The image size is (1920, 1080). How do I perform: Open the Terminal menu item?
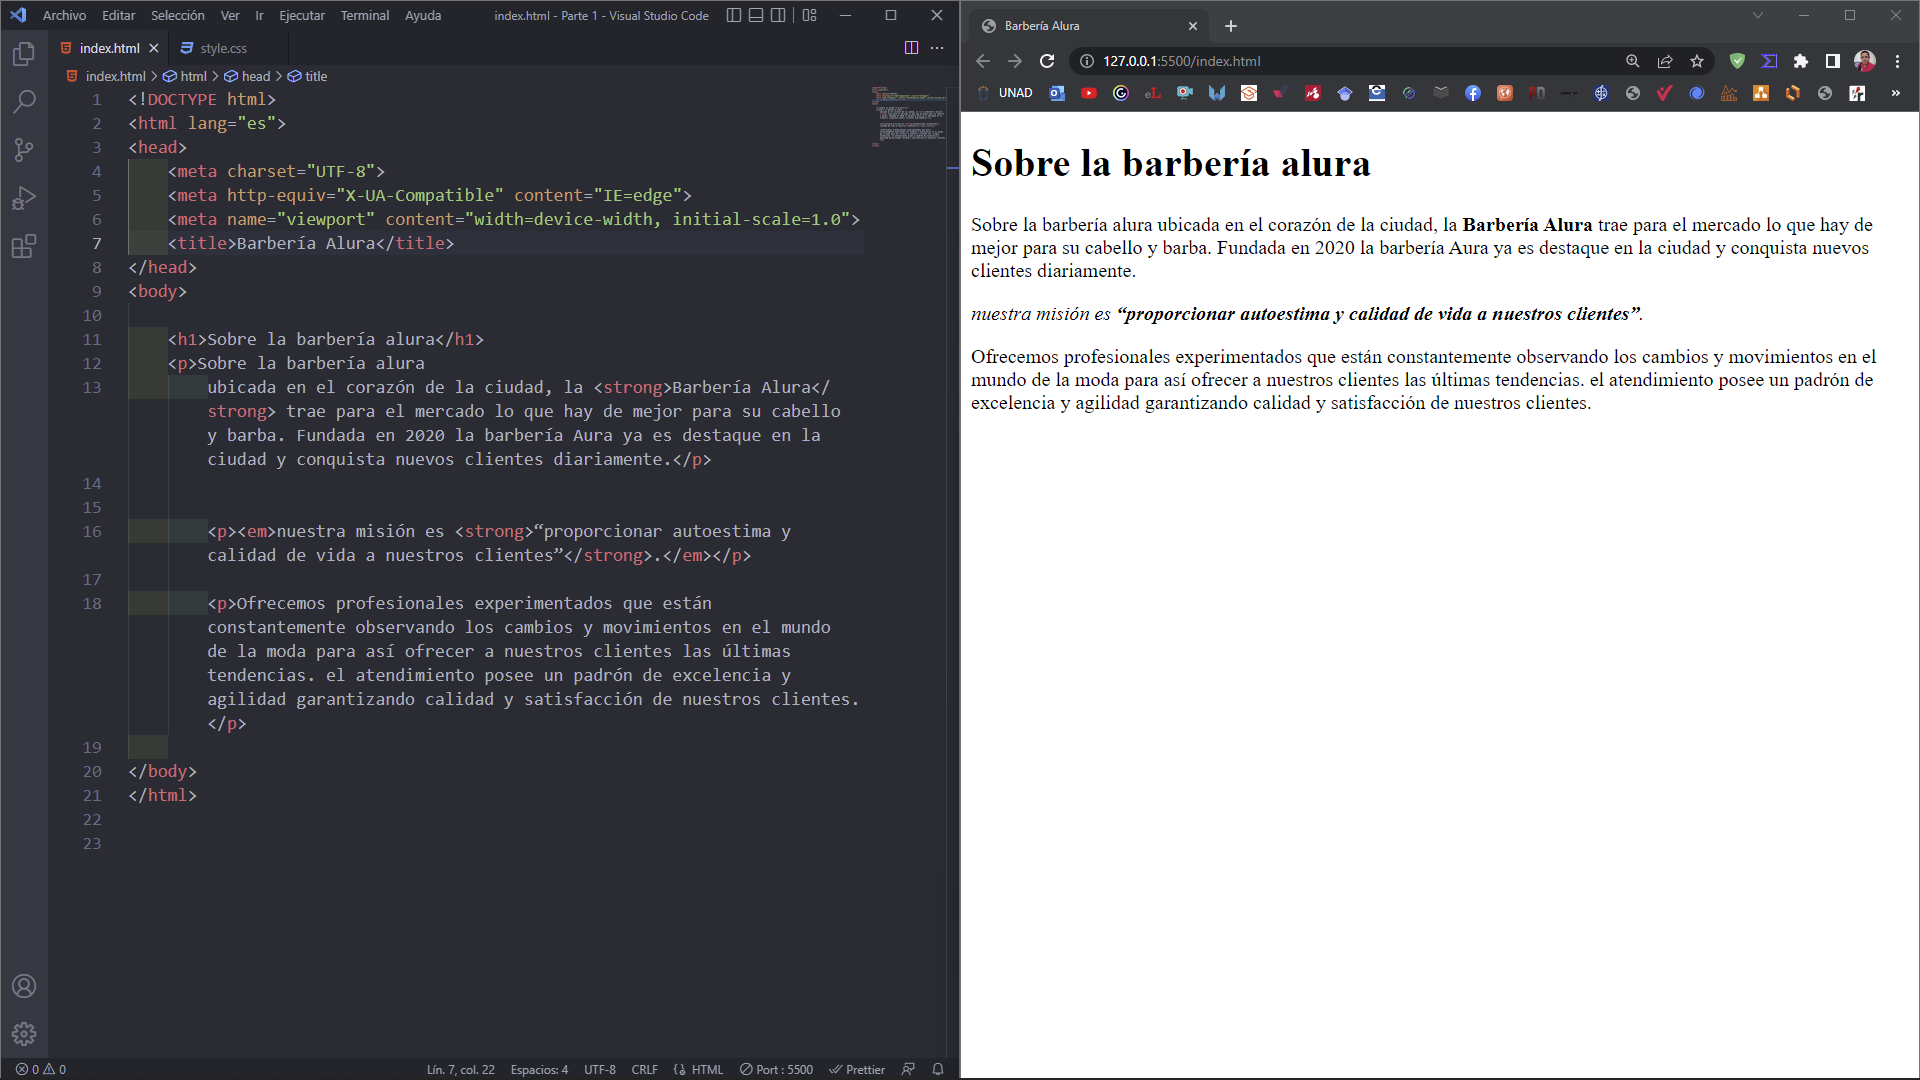click(x=364, y=15)
